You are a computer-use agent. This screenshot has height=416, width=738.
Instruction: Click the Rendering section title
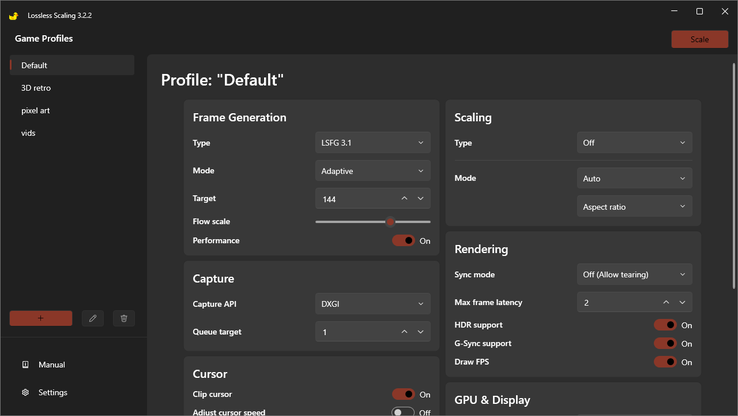pyautogui.click(x=481, y=249)
